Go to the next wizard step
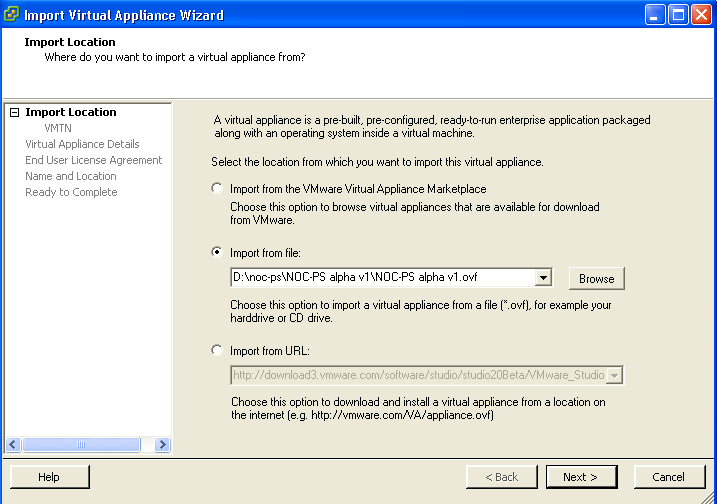 [581, 477]
